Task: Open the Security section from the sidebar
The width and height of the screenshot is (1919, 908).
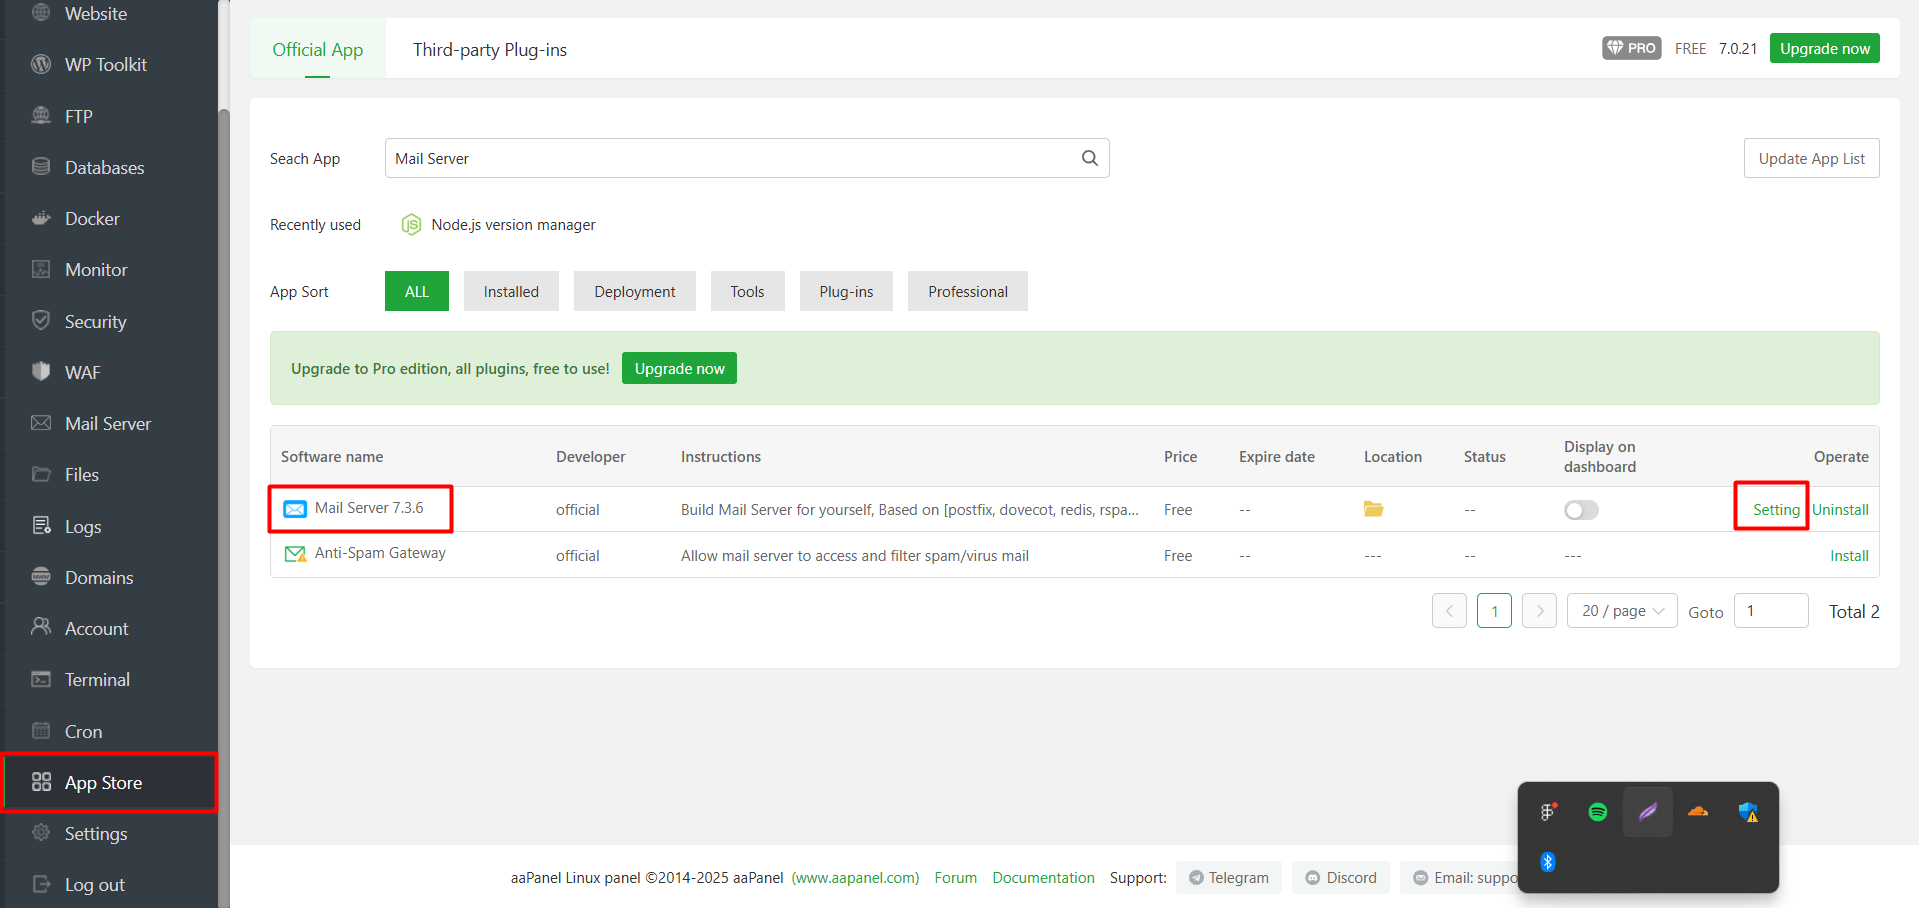Action: click(95, 321)
